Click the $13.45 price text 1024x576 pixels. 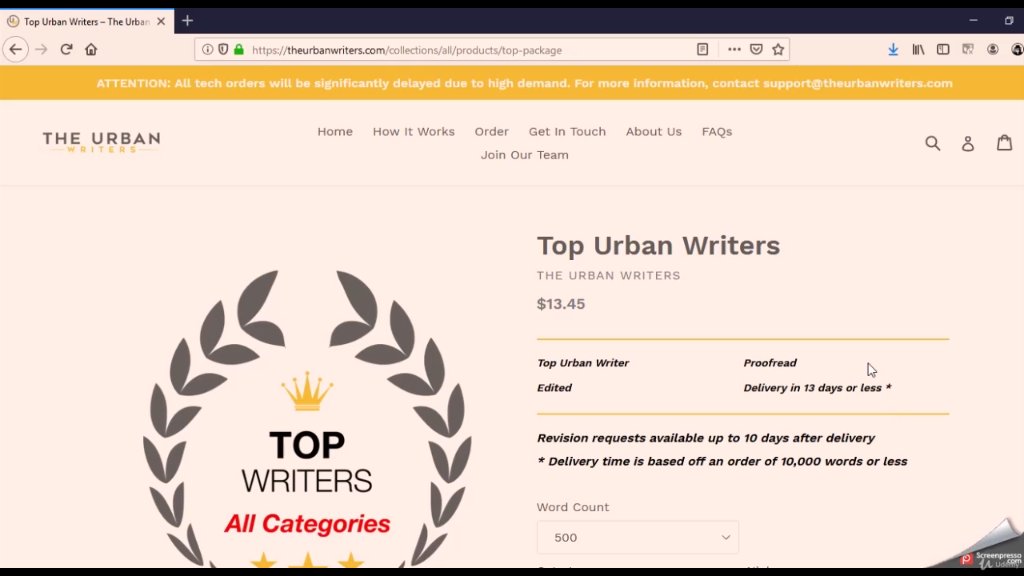561,304
